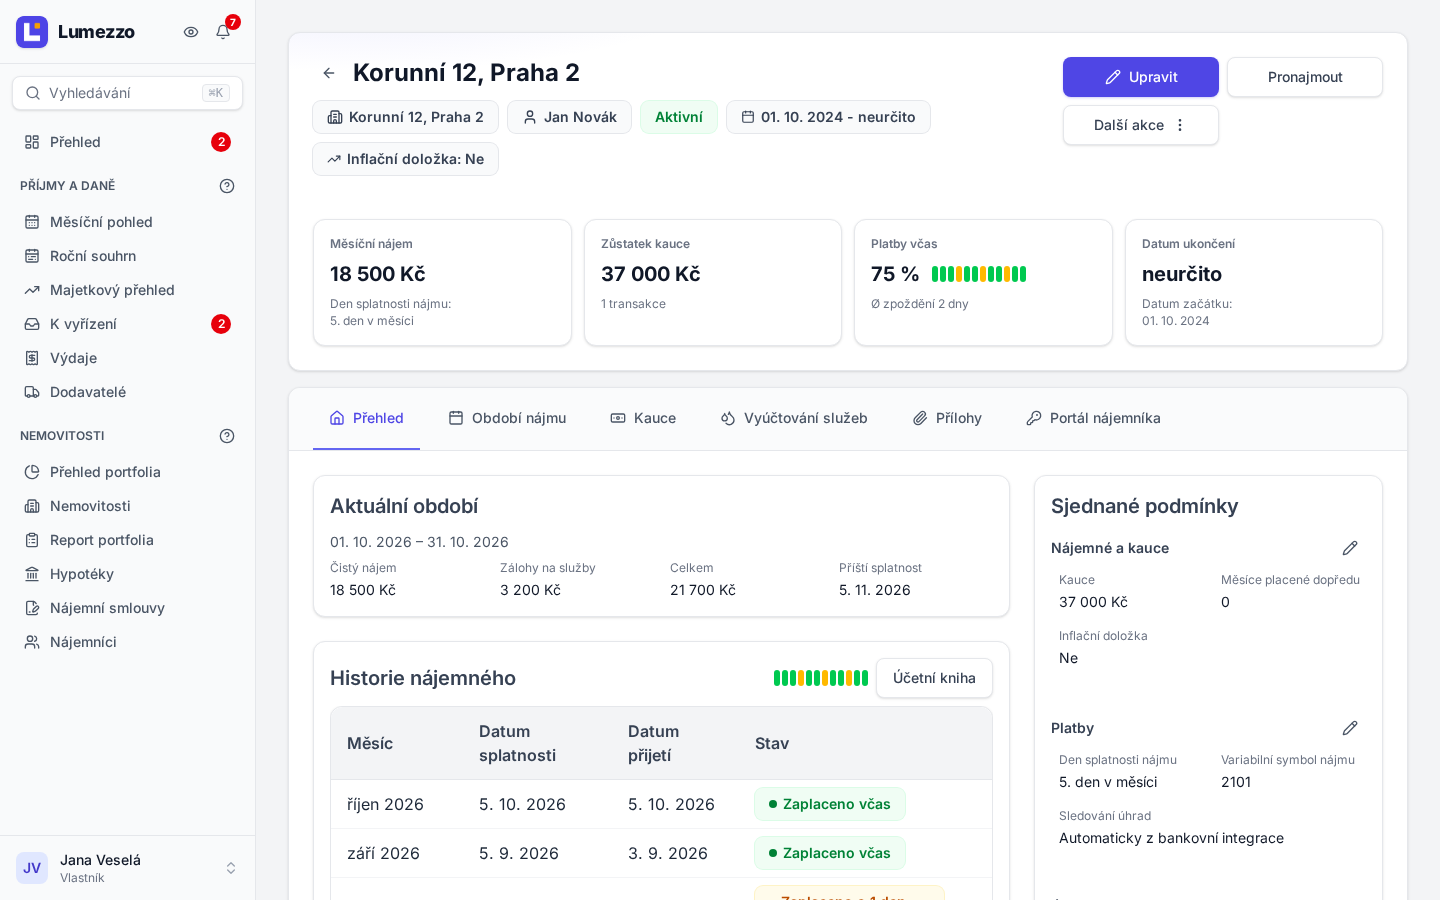Click the Lumezzo logo icon
The image size is (1440, 900).
coord(32,32)
